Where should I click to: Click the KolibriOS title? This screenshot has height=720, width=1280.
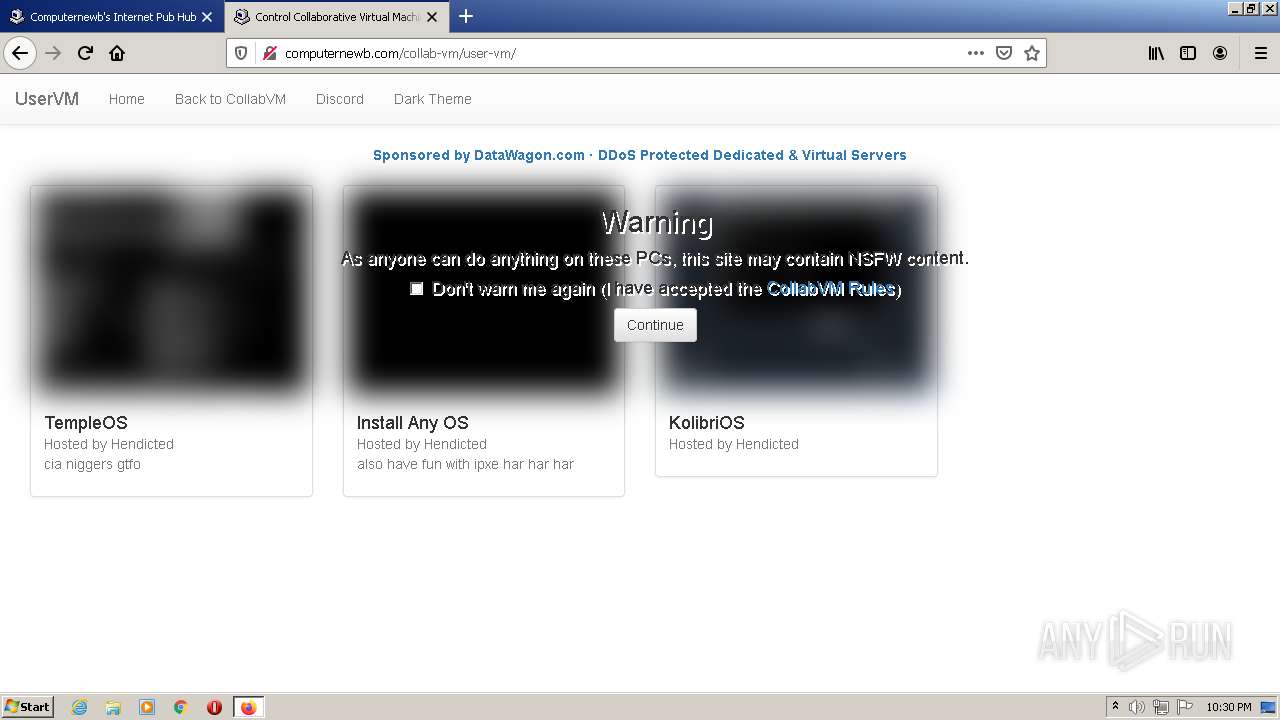[x=707, y=423]
